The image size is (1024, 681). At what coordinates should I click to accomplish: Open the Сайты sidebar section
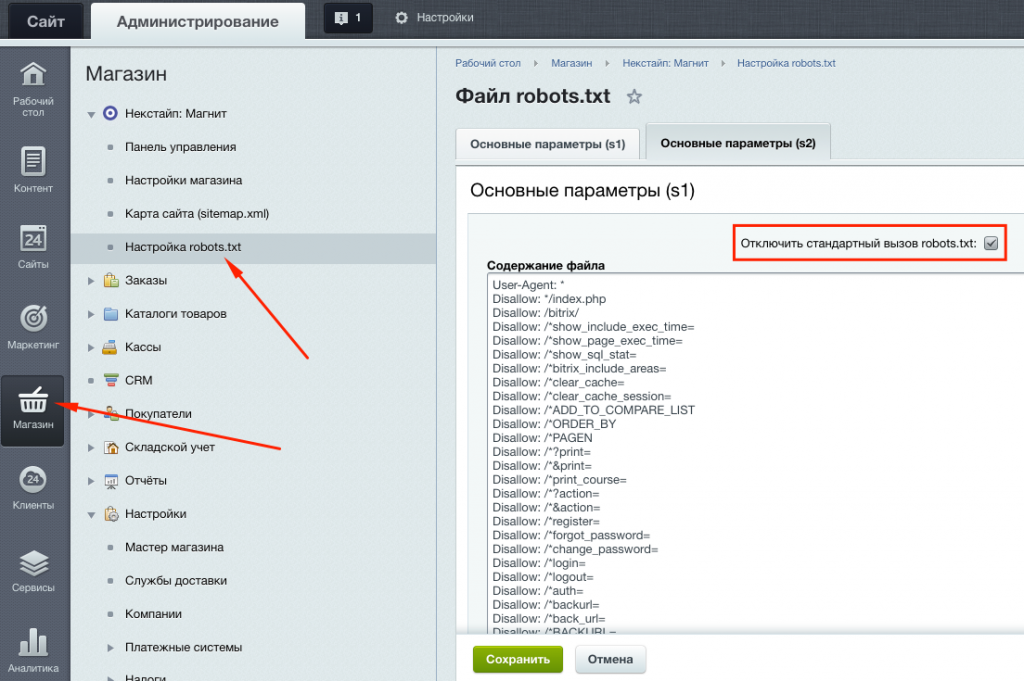tap(33, 247)
